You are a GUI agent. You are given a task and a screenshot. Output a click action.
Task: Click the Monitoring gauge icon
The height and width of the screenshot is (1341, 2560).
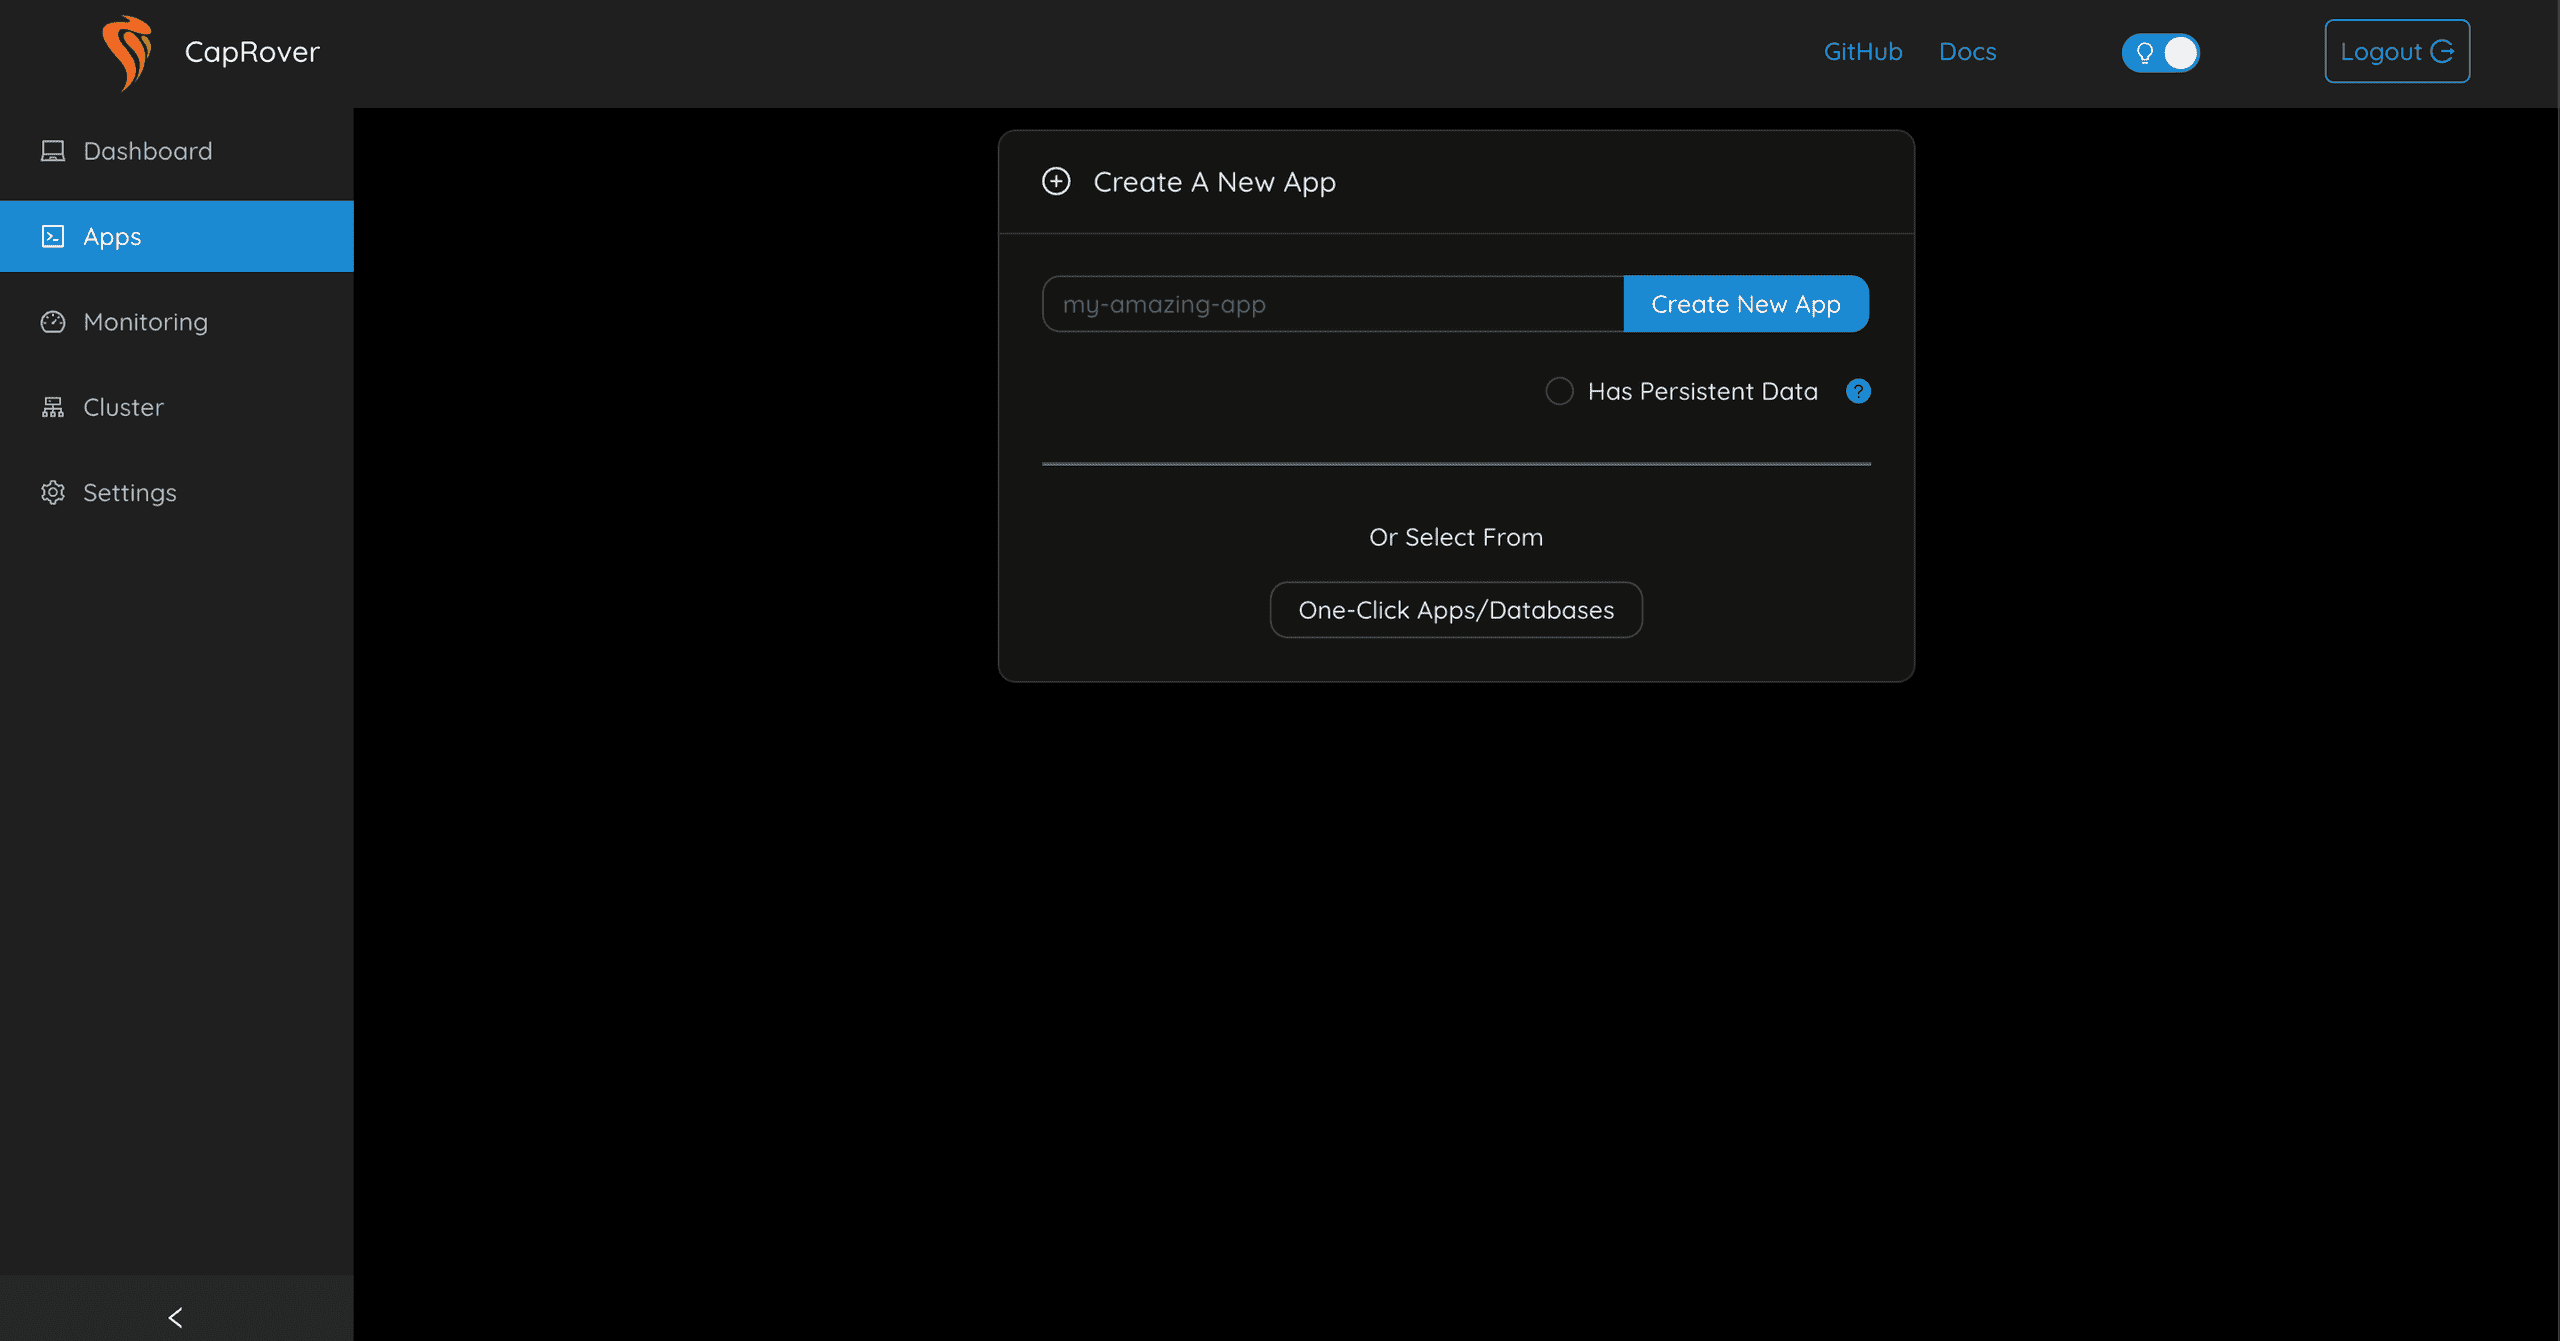[53, 322]
